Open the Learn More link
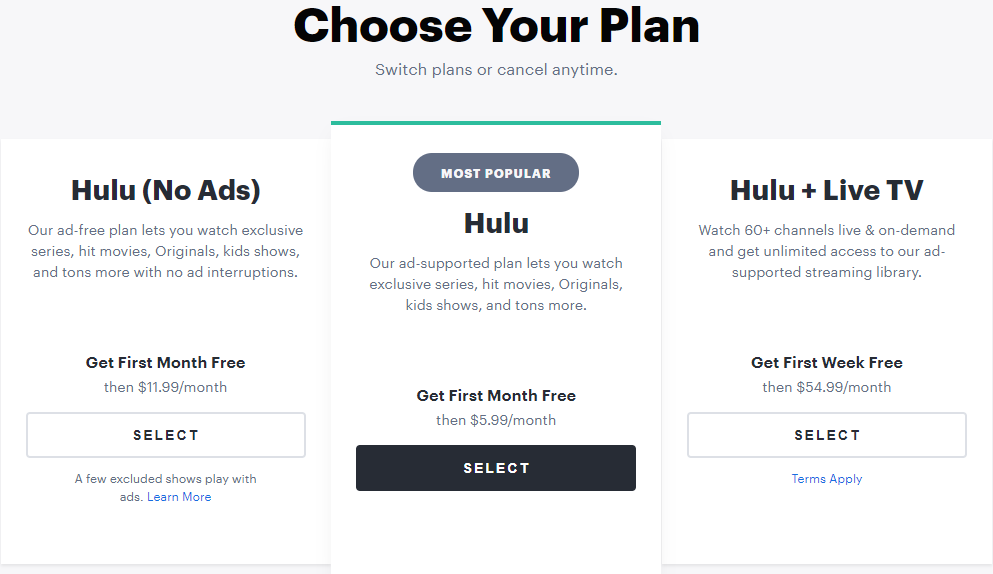This screenshot has width=993, height=574. click(179, 497)
